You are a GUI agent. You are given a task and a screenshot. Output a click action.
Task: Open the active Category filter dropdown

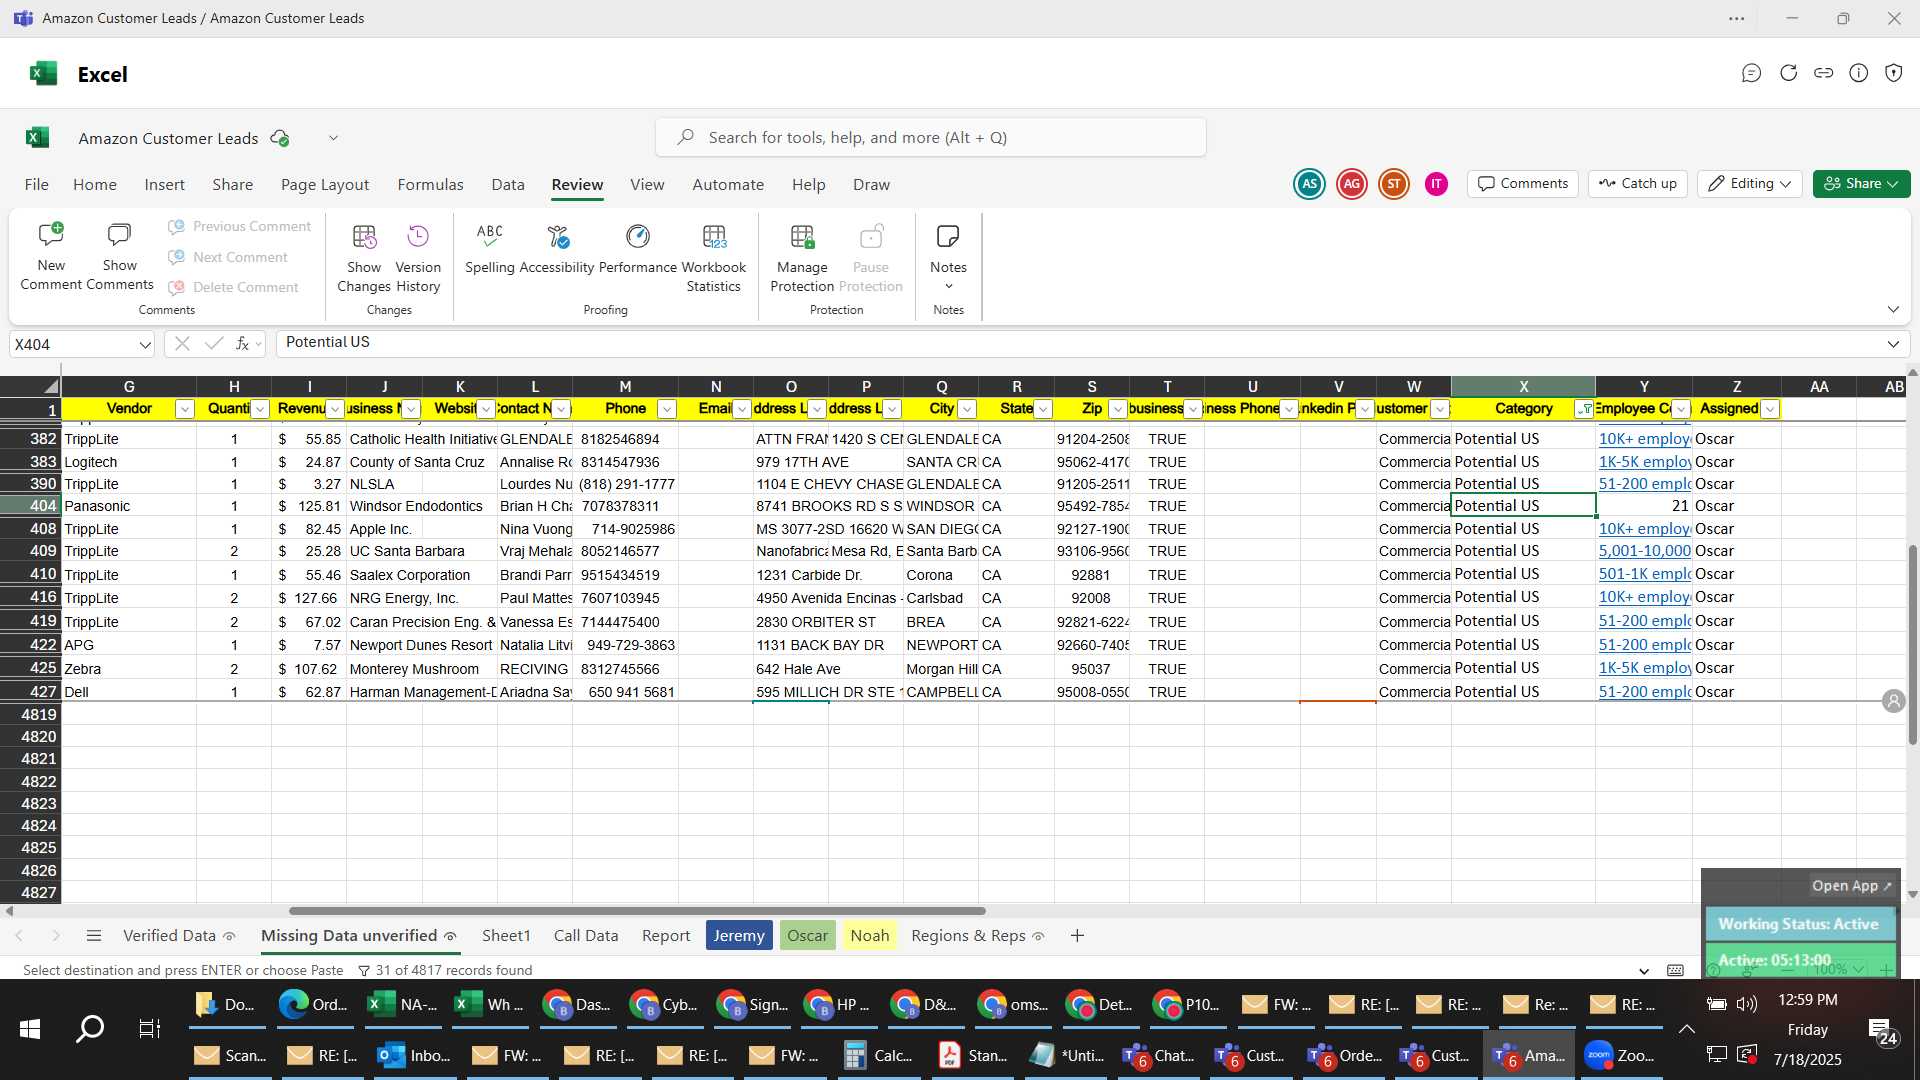[x=1584, y=409]
